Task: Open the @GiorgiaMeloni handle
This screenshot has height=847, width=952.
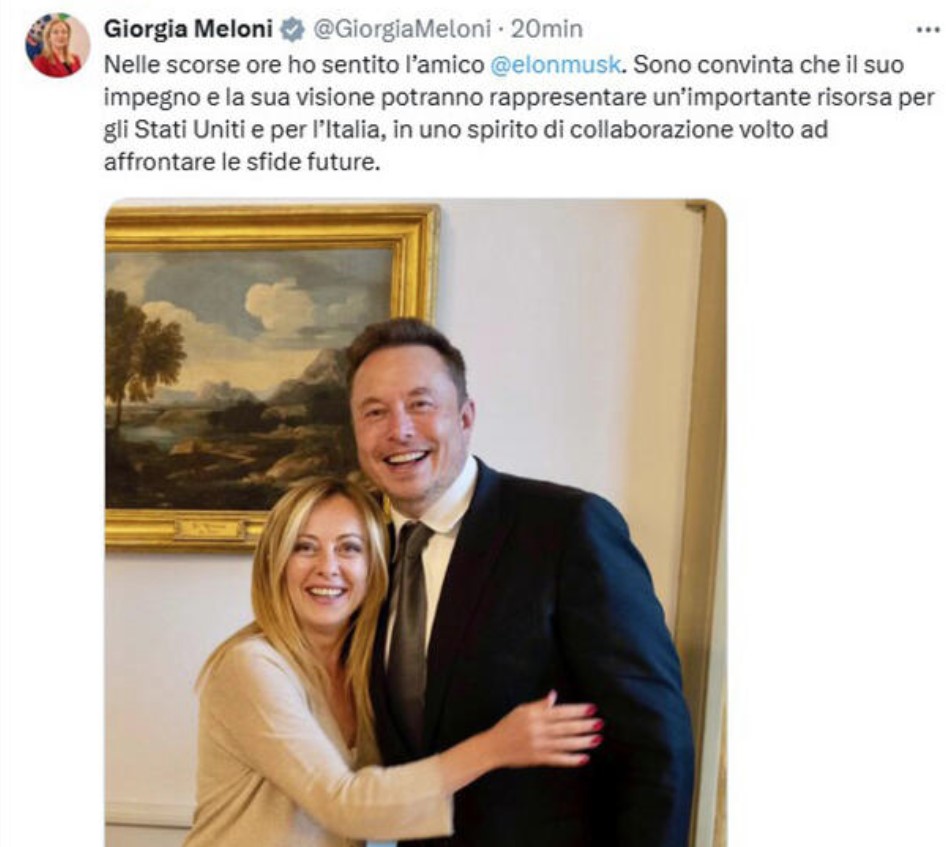Action: (401, 29)
